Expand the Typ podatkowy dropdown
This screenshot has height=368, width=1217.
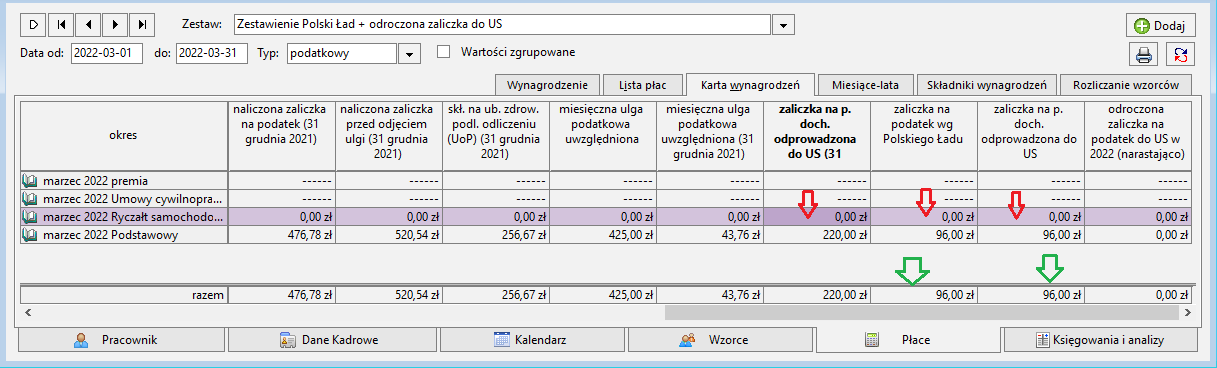pos(409,53)
